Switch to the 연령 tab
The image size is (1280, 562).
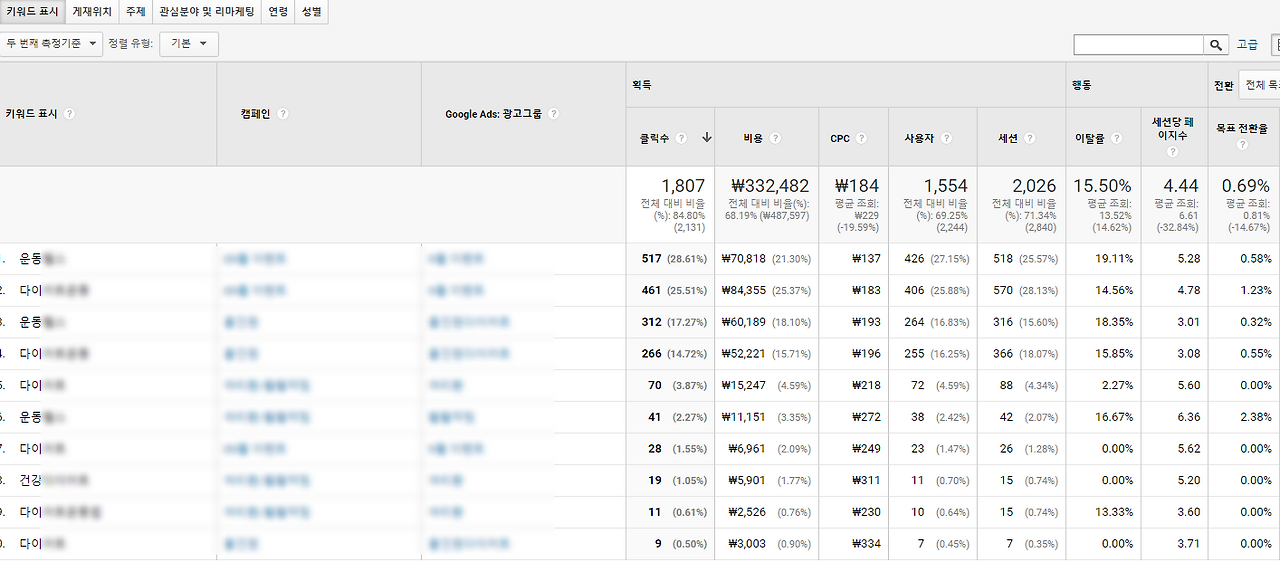278,12
